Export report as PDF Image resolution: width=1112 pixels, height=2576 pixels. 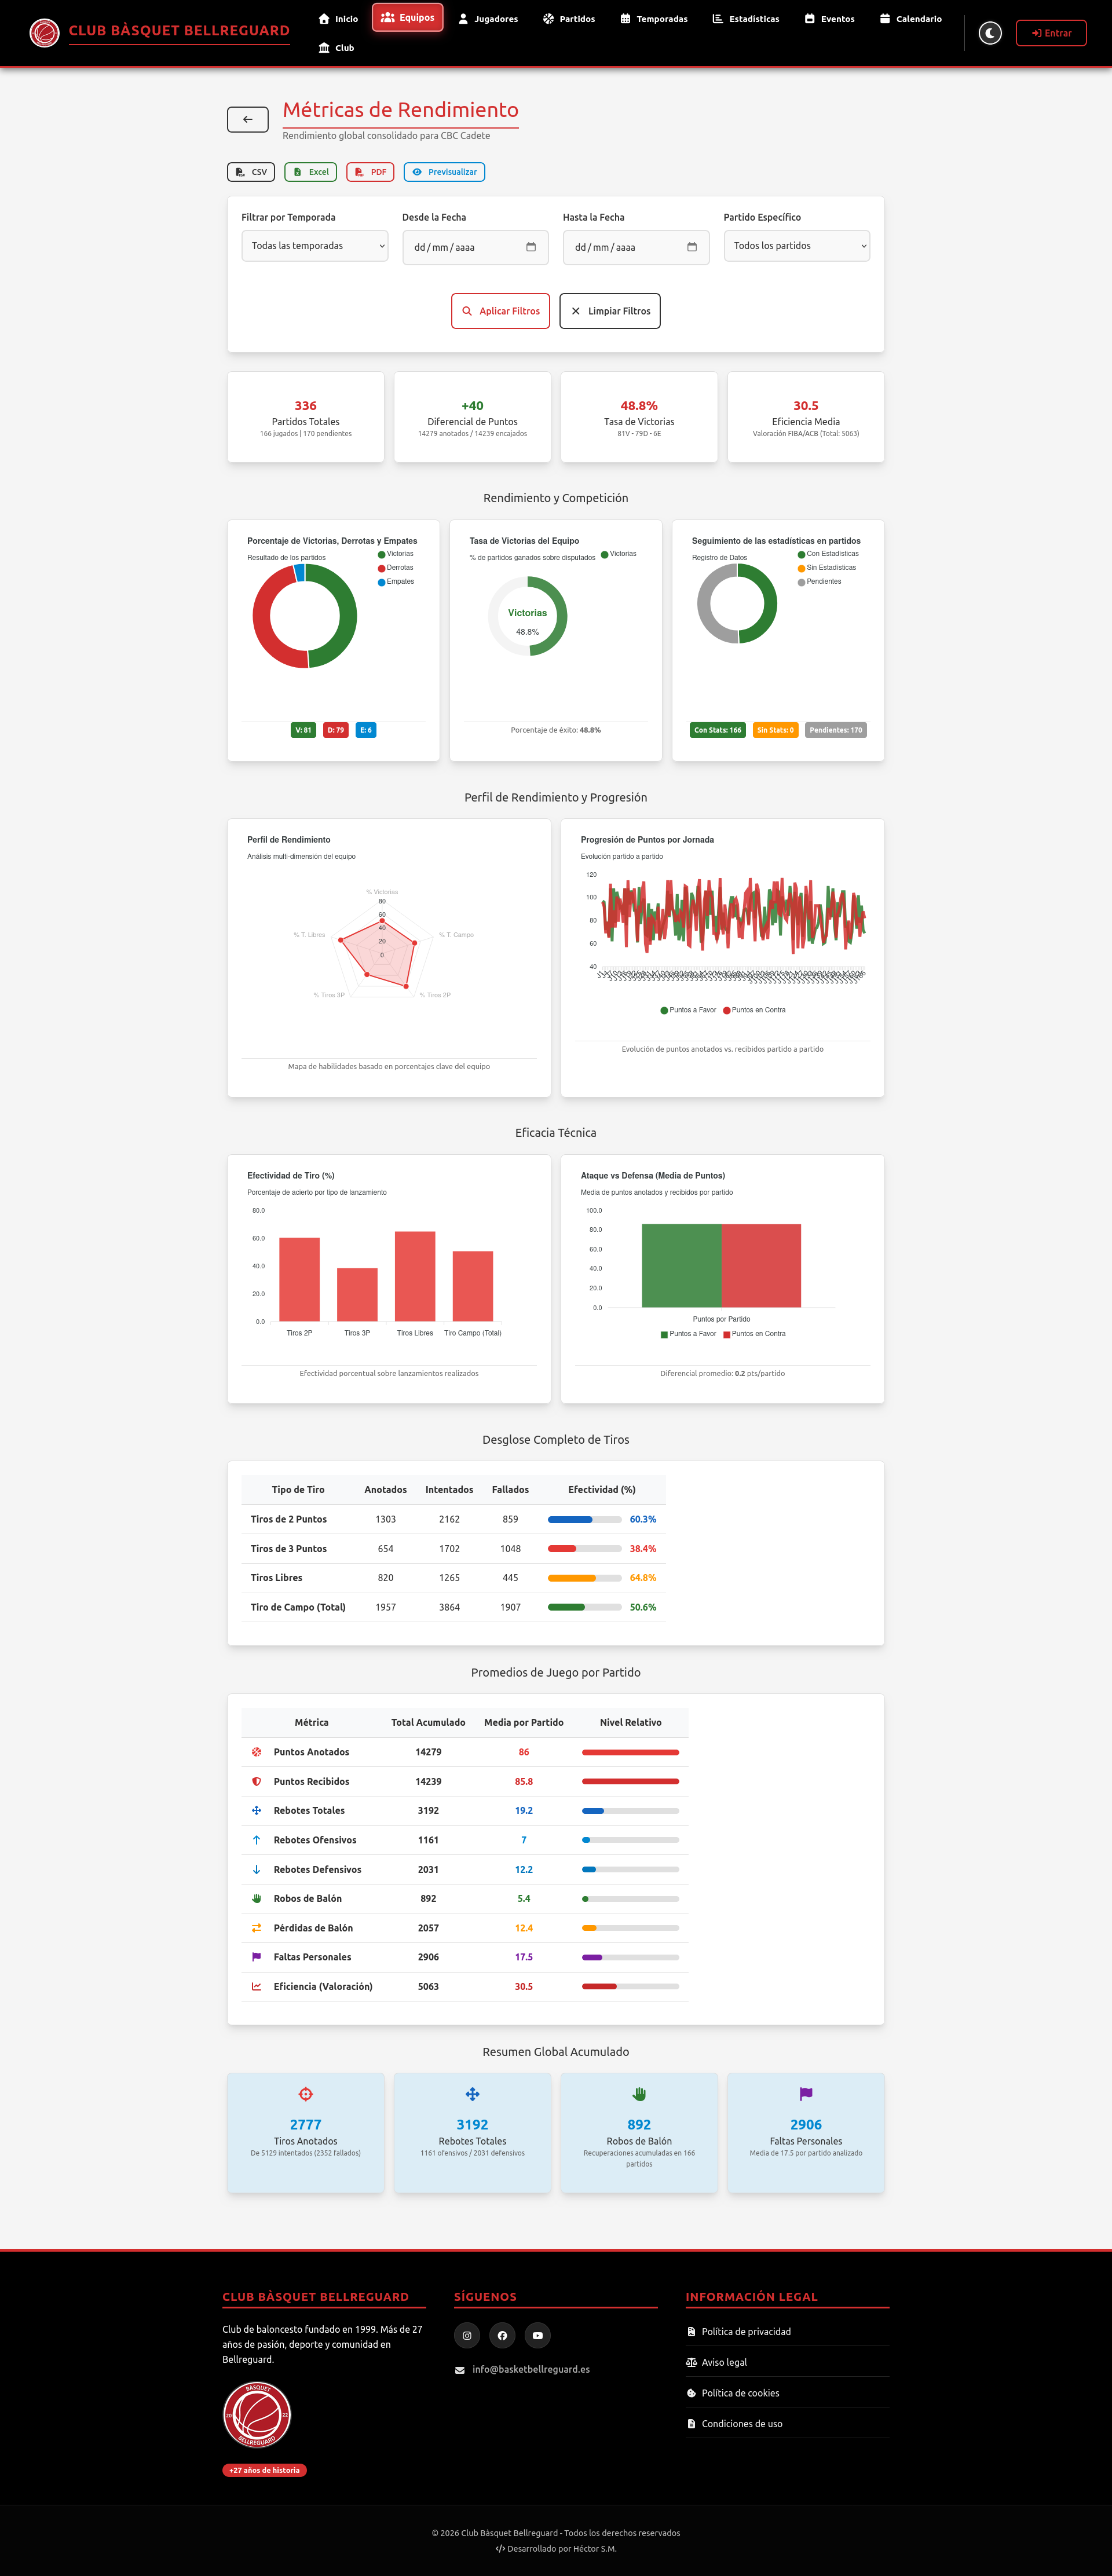click(x=370, y=172)
